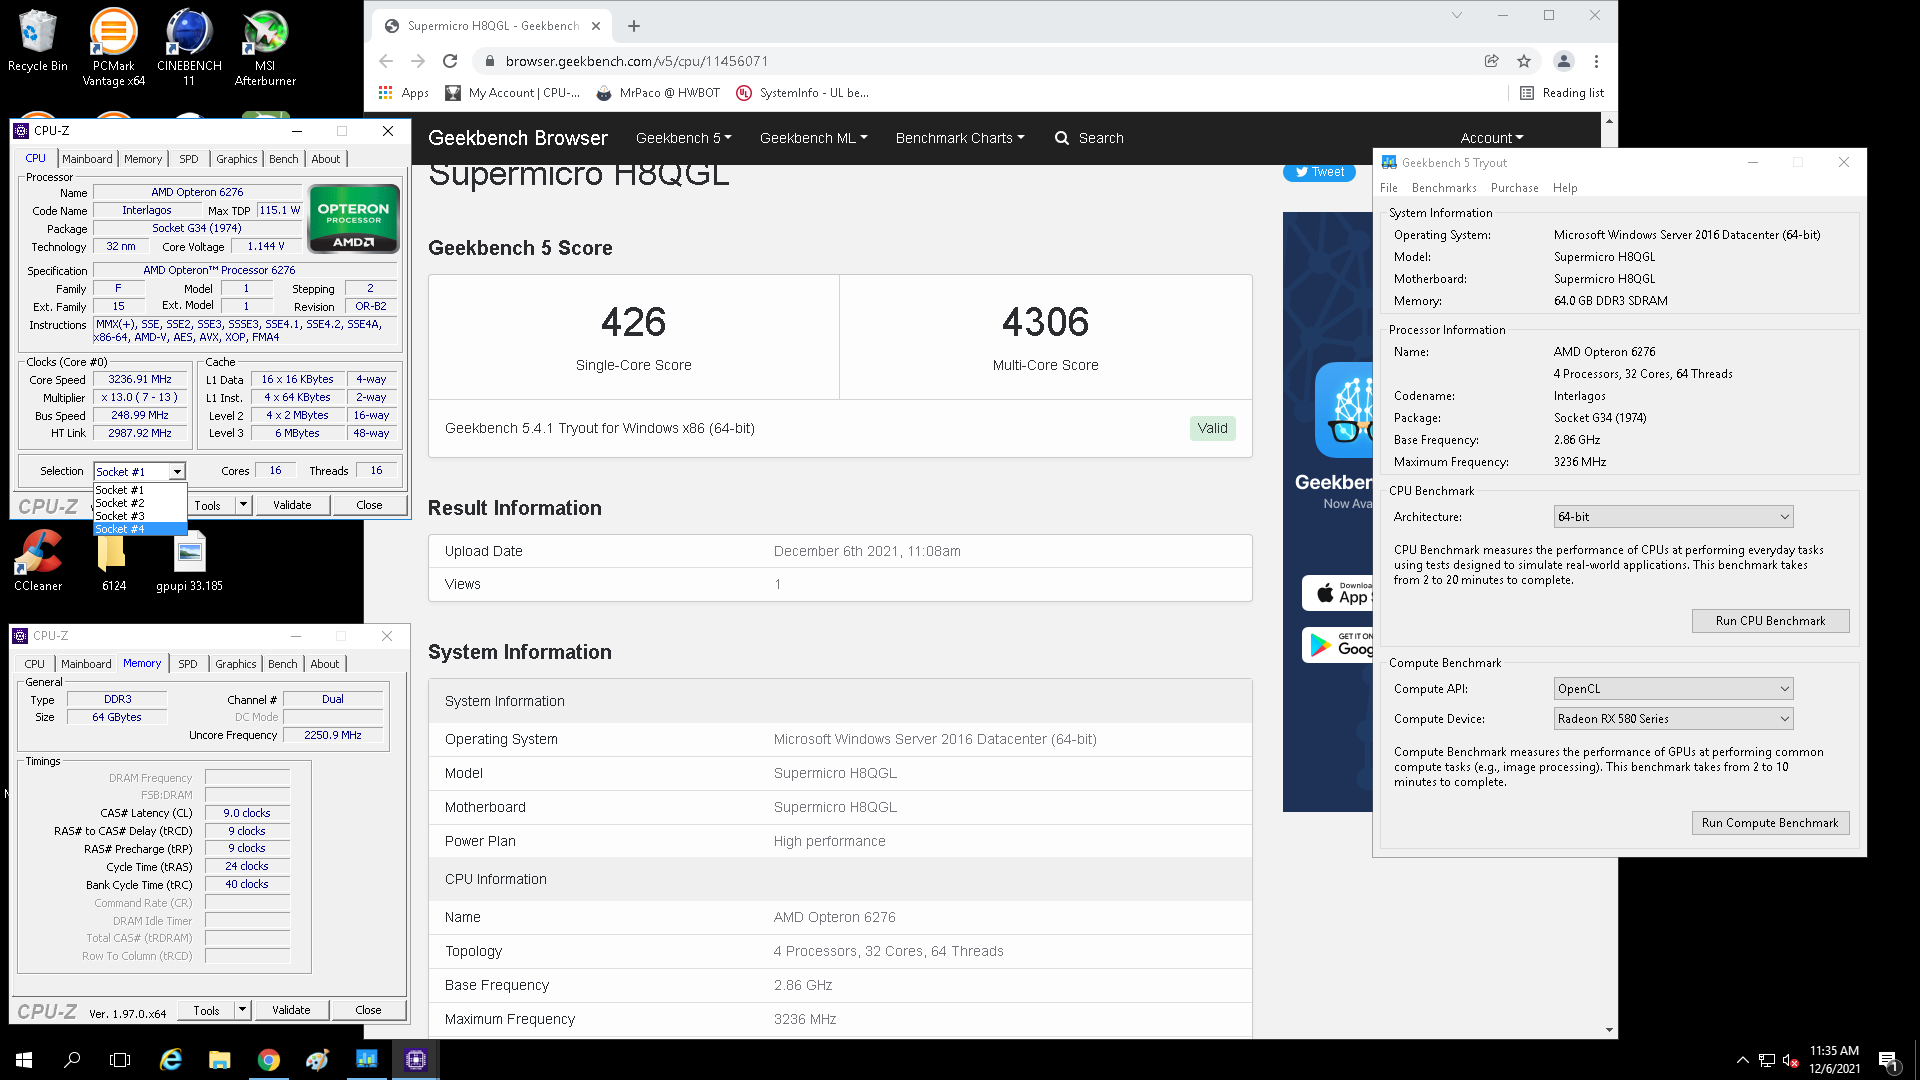Open Task View on taskbar
The height and width of the screenshot is (1080, 1920).
tap(120, 1060)
